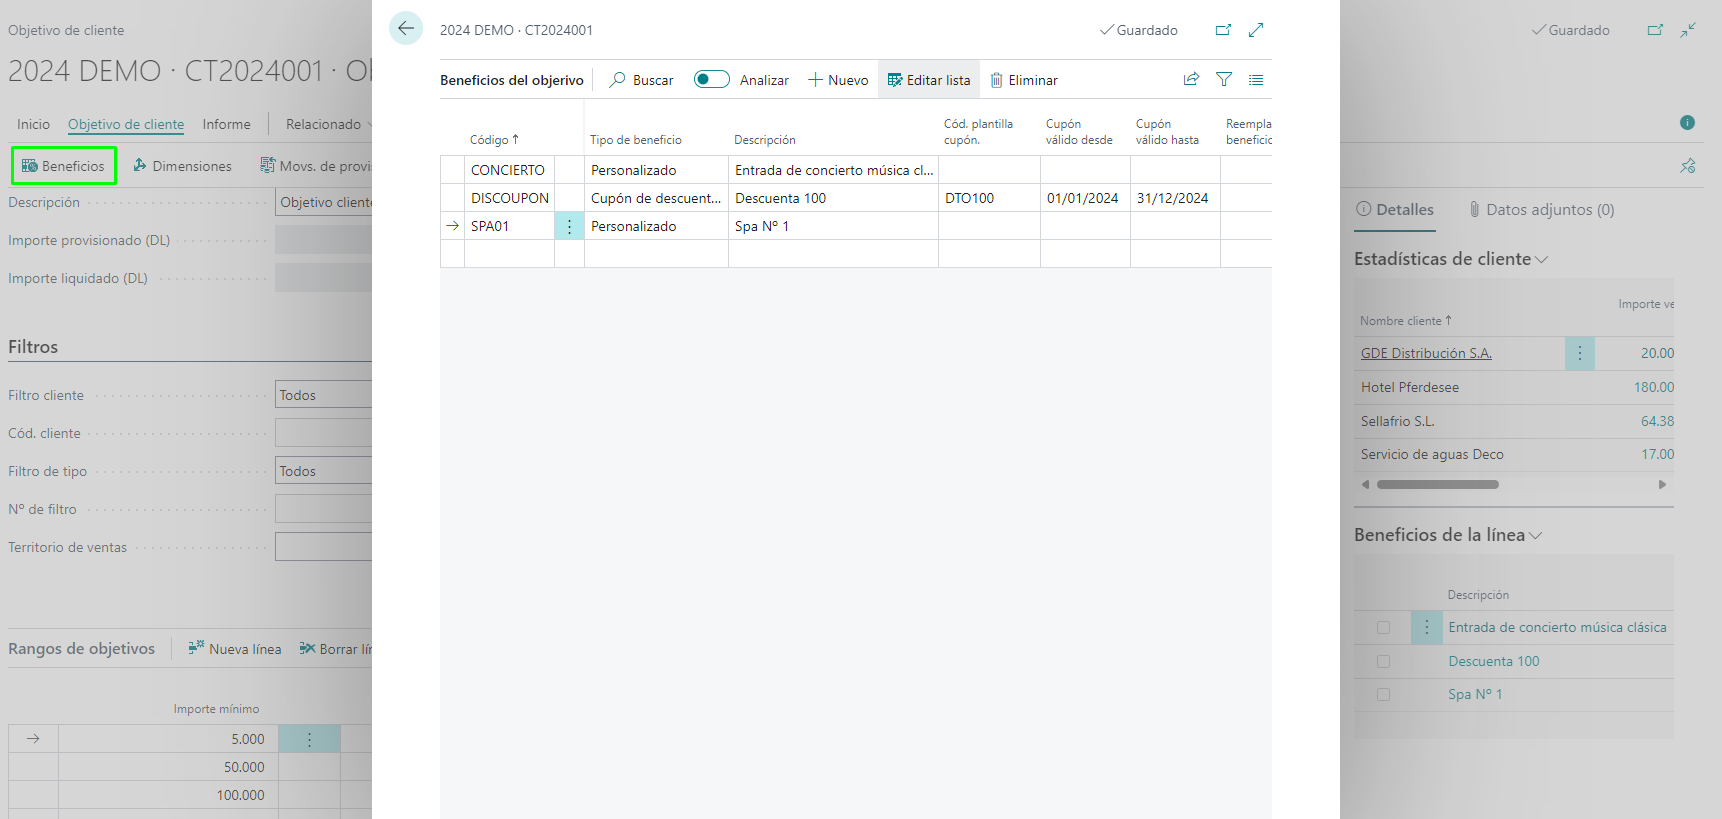Switch to Datos adjuntos (0) tab
1722x819 pixels.
tap(1541, 210)
